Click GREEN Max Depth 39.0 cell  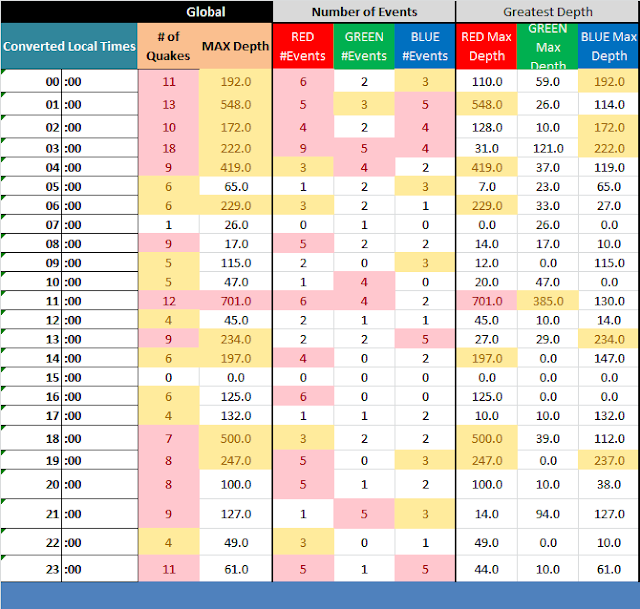tap(548, 438)
